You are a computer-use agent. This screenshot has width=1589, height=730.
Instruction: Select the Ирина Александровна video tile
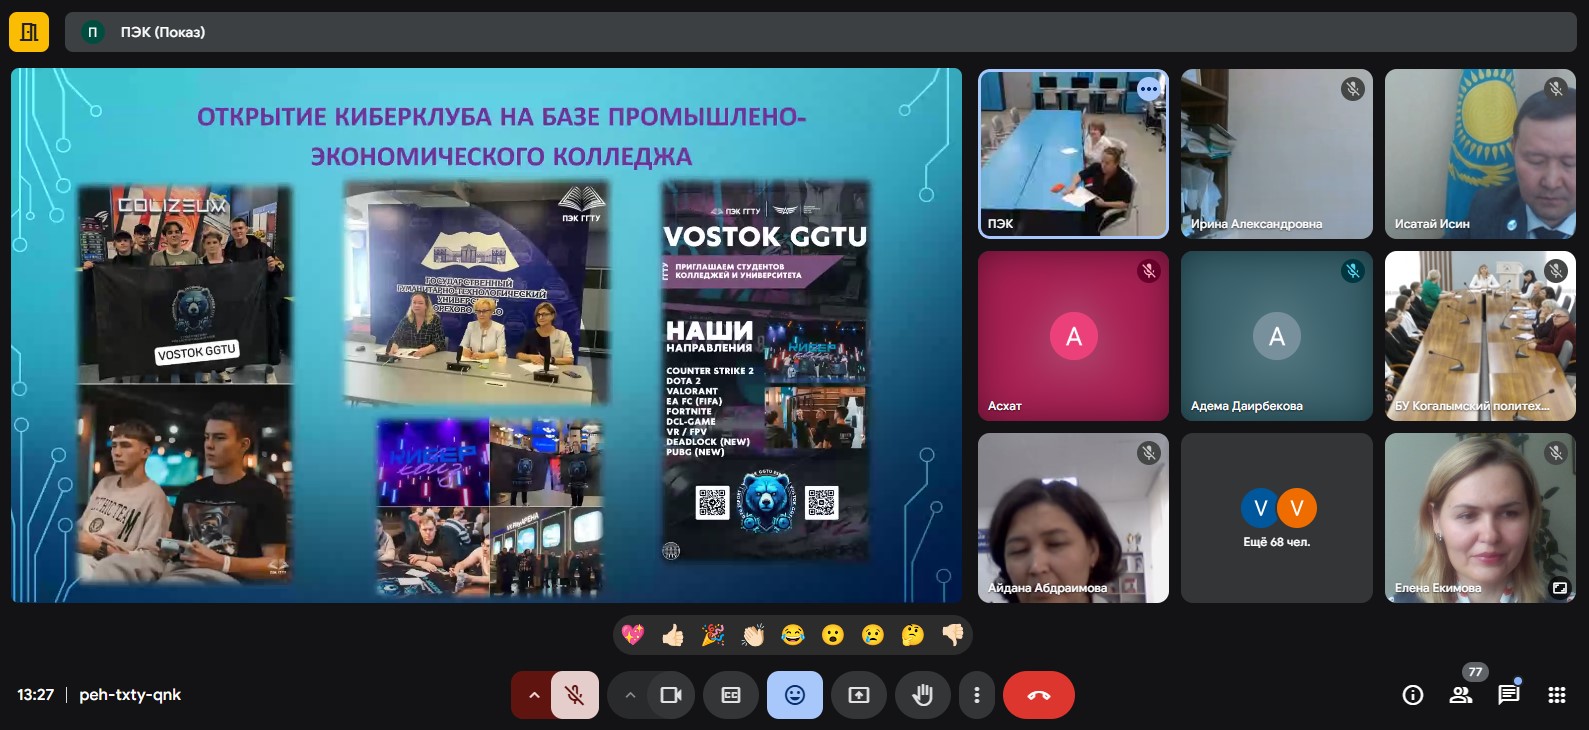pos(1277,154)
